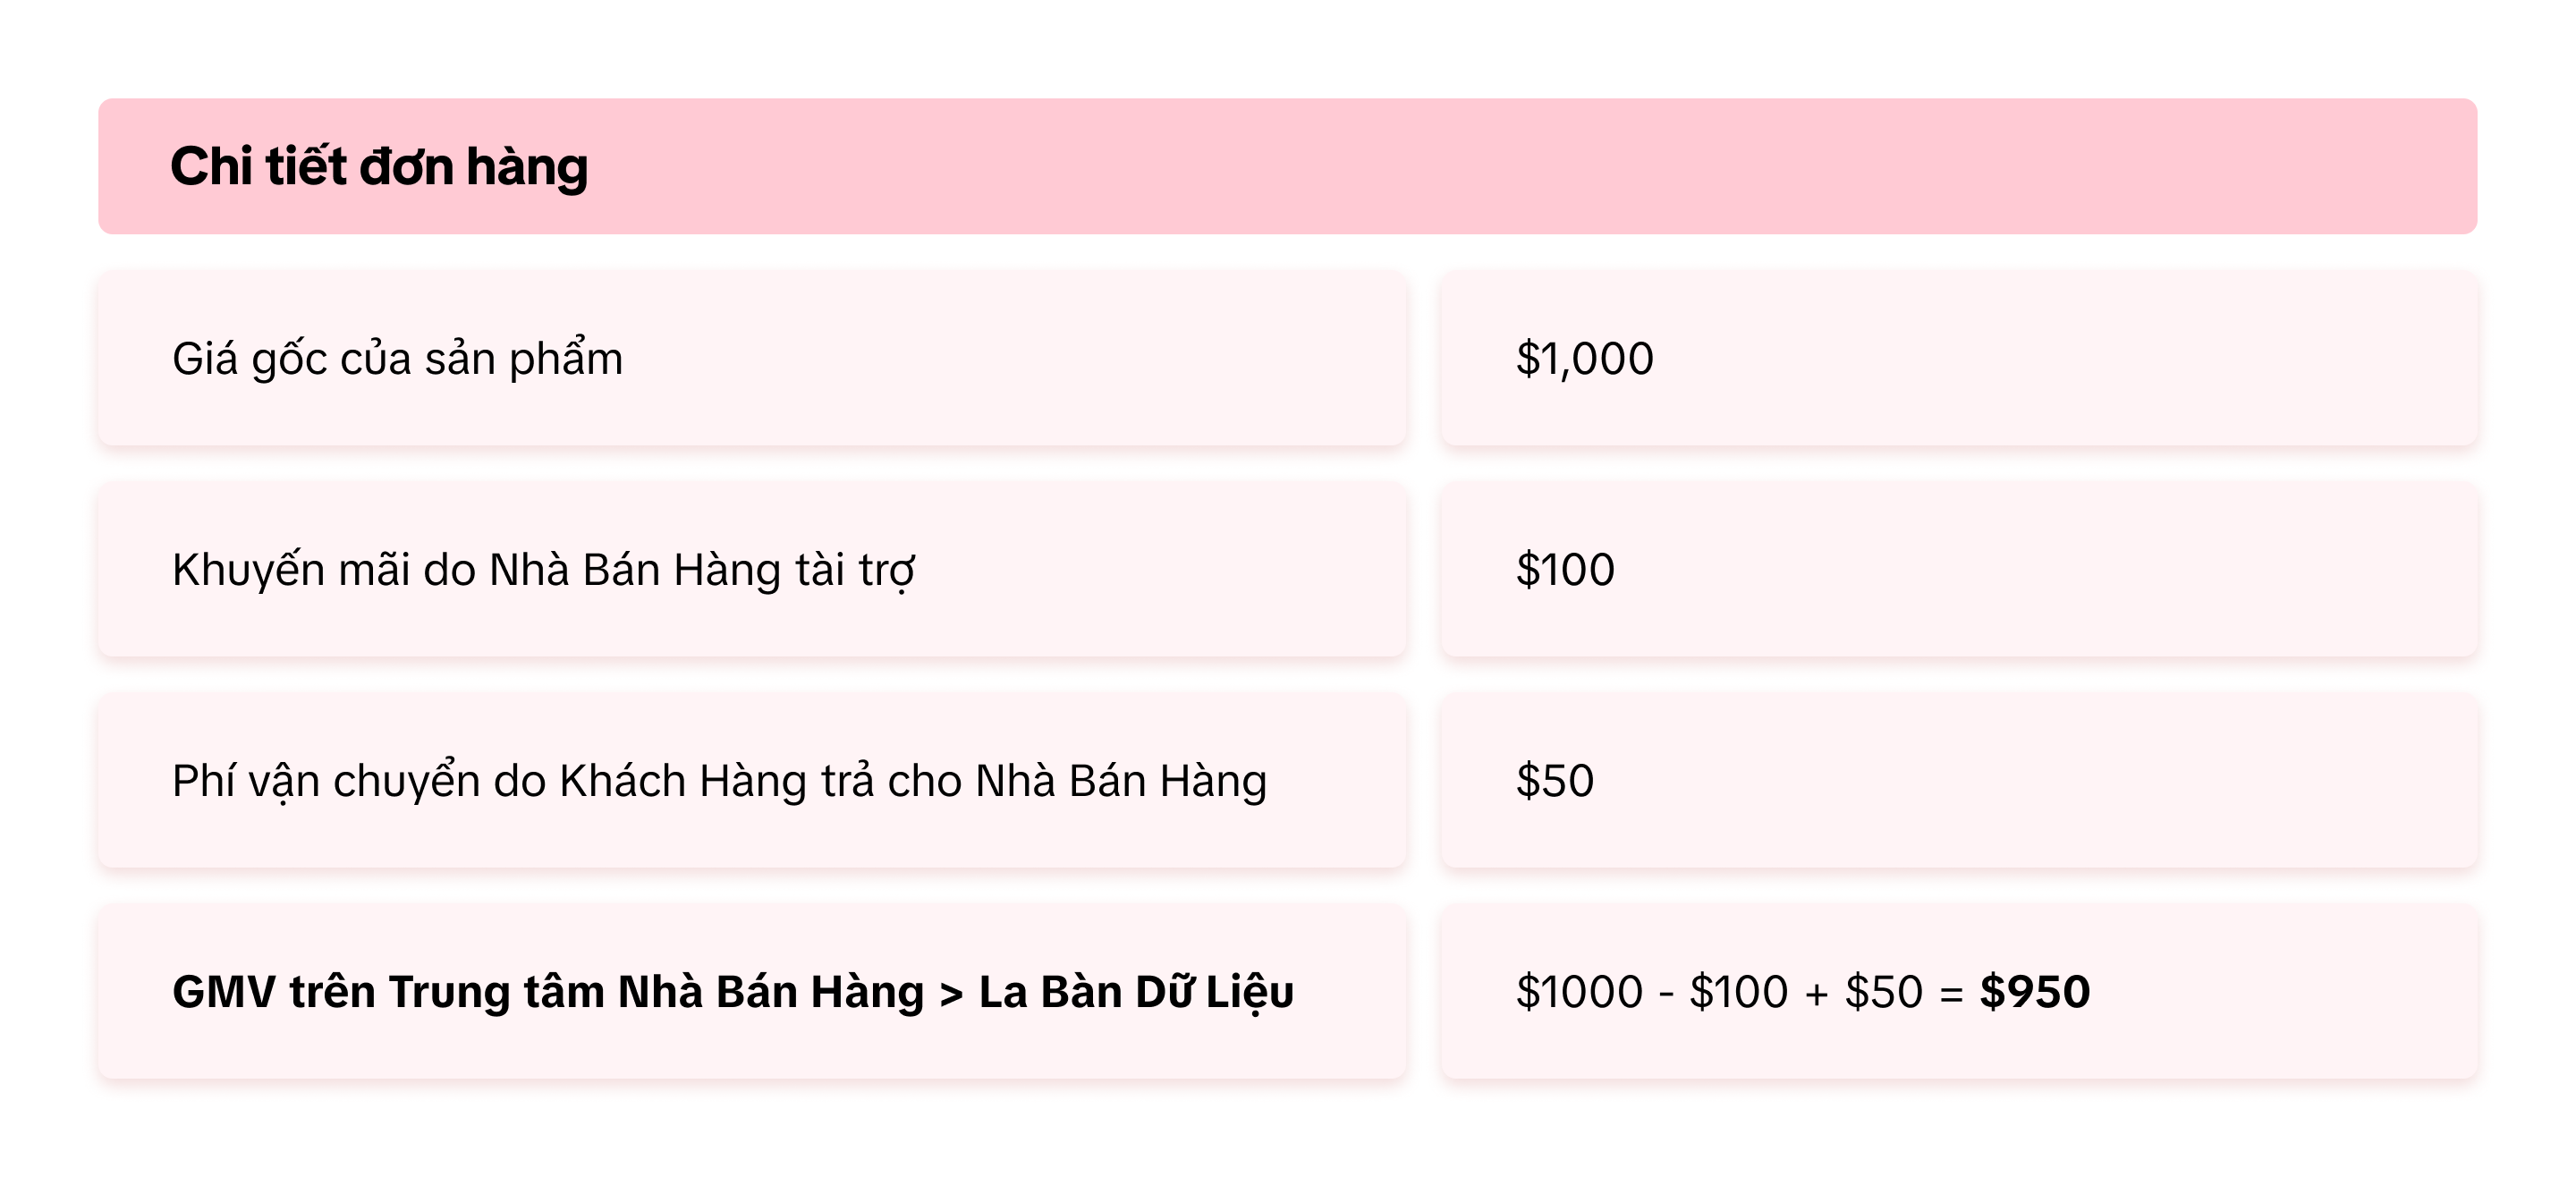Click the minus sign in the formula
This screenshot has height=1177, width=2576.
1666,994
